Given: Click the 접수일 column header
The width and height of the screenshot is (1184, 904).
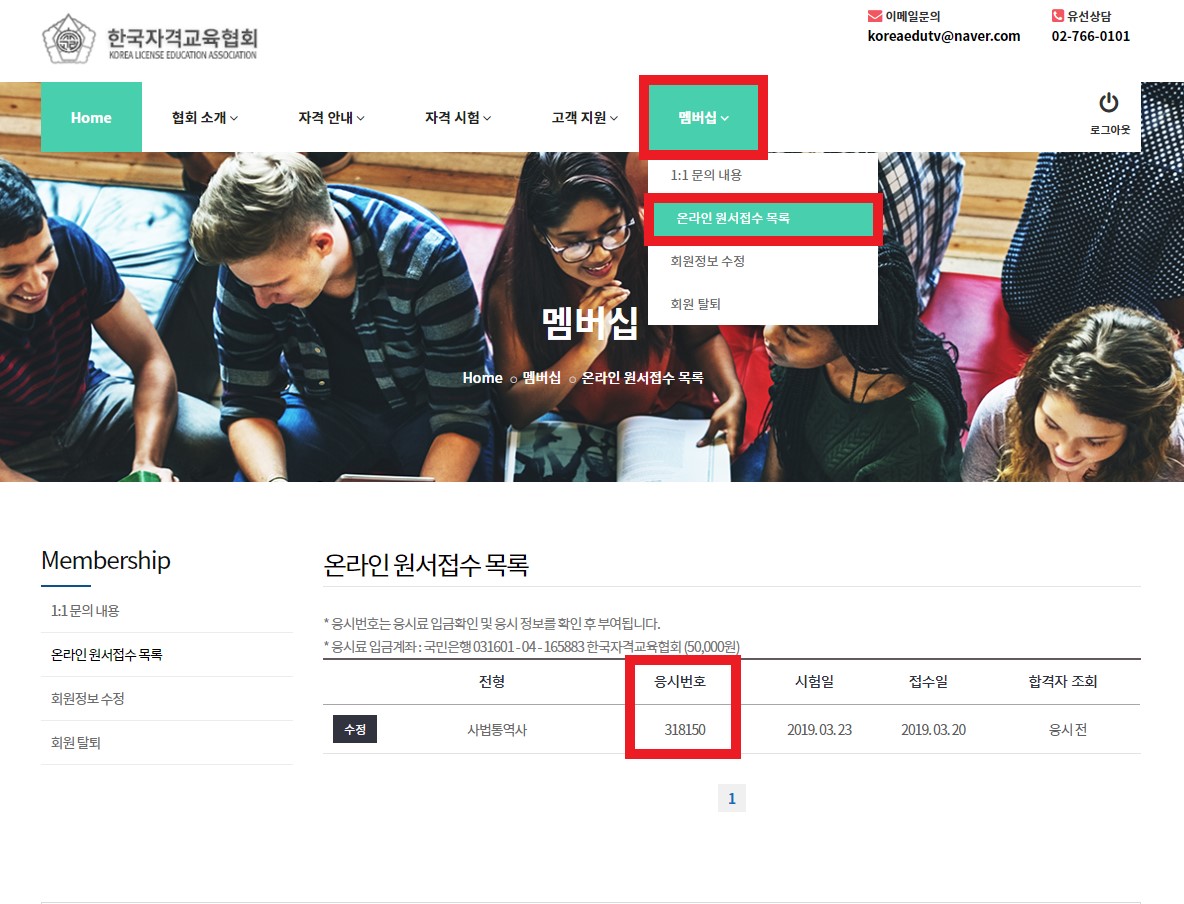Looking at the screenshot, I should coord(928,681).
